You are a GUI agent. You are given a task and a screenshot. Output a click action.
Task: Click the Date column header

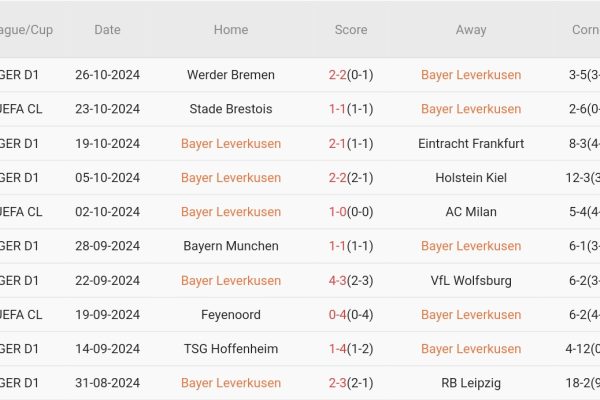[107, 30]
